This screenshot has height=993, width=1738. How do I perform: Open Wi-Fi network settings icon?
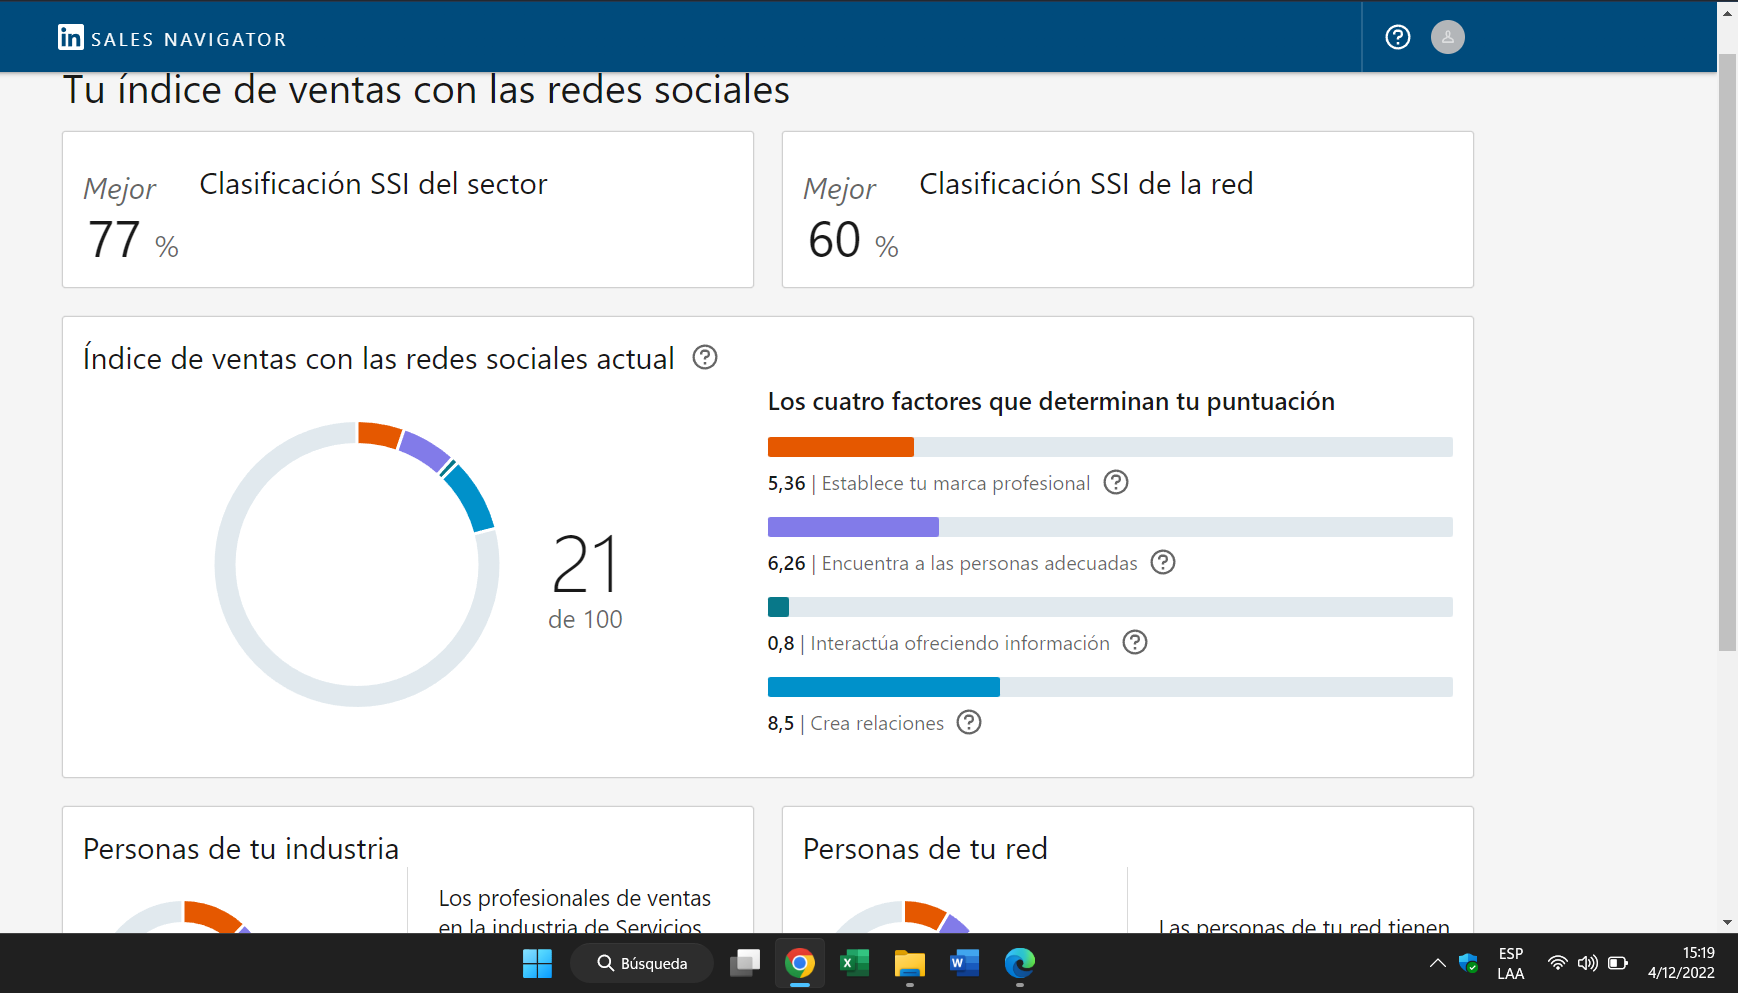[1557, 963]
